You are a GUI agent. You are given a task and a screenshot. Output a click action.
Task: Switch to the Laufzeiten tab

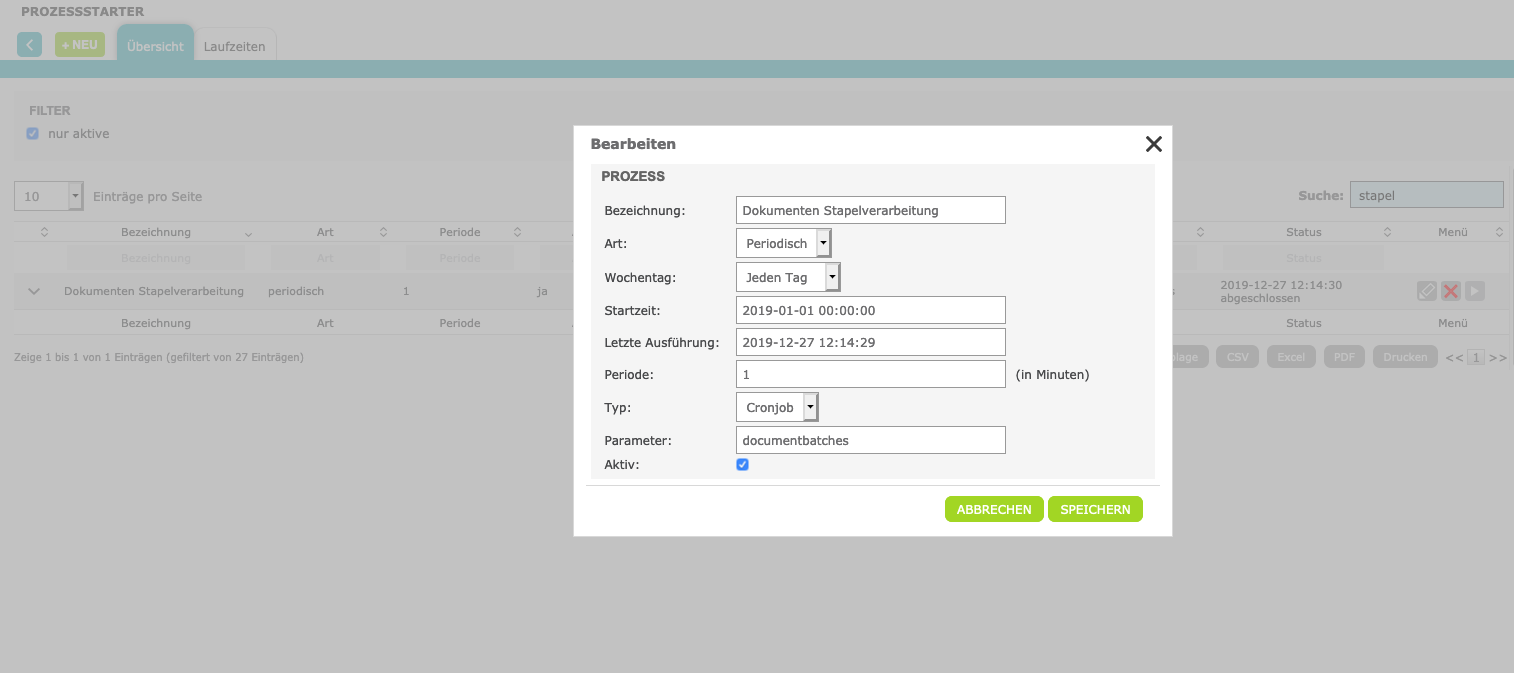(234, 46)
